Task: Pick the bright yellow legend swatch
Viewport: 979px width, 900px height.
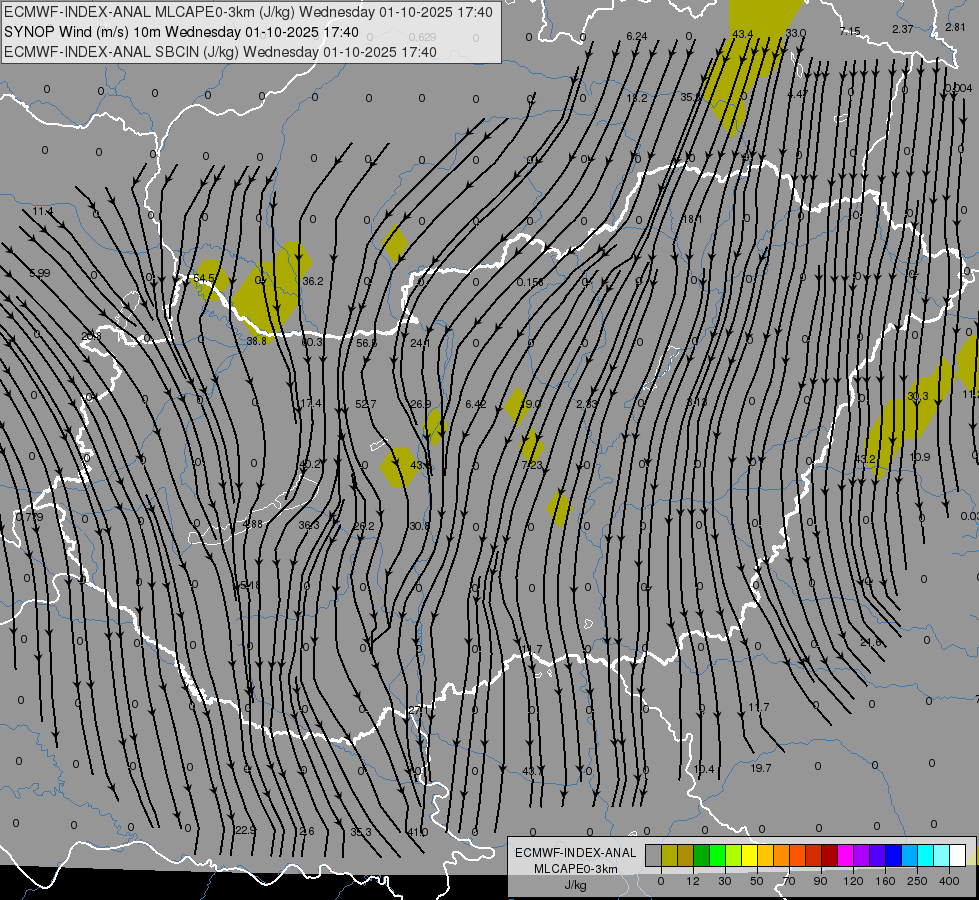Action: [749, 855]
